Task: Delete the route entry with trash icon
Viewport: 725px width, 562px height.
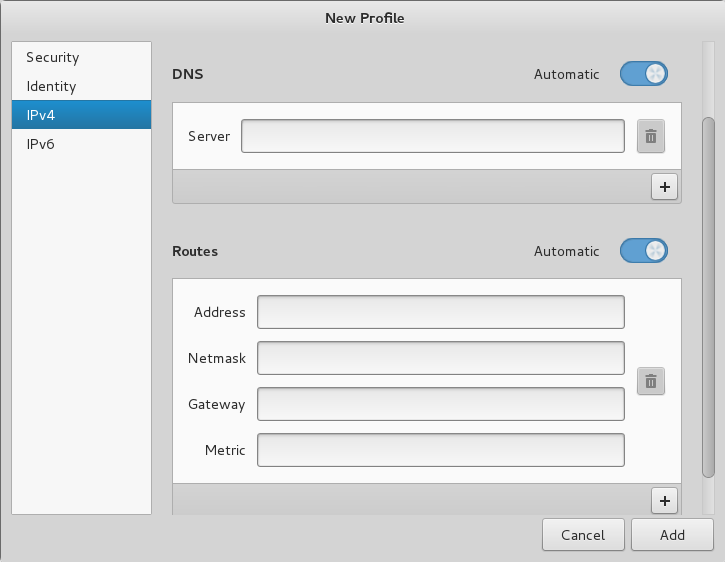Action: pyautogui.click(x=651, y=381)
